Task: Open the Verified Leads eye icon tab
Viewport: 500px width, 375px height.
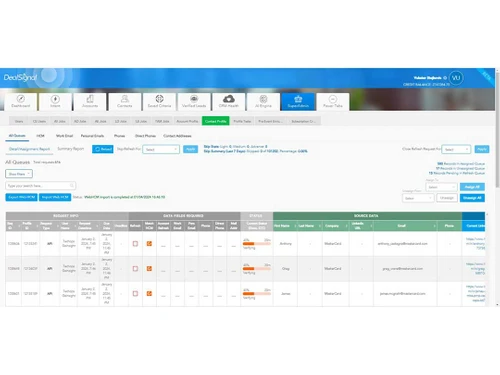Action: [x=194, y=102]
